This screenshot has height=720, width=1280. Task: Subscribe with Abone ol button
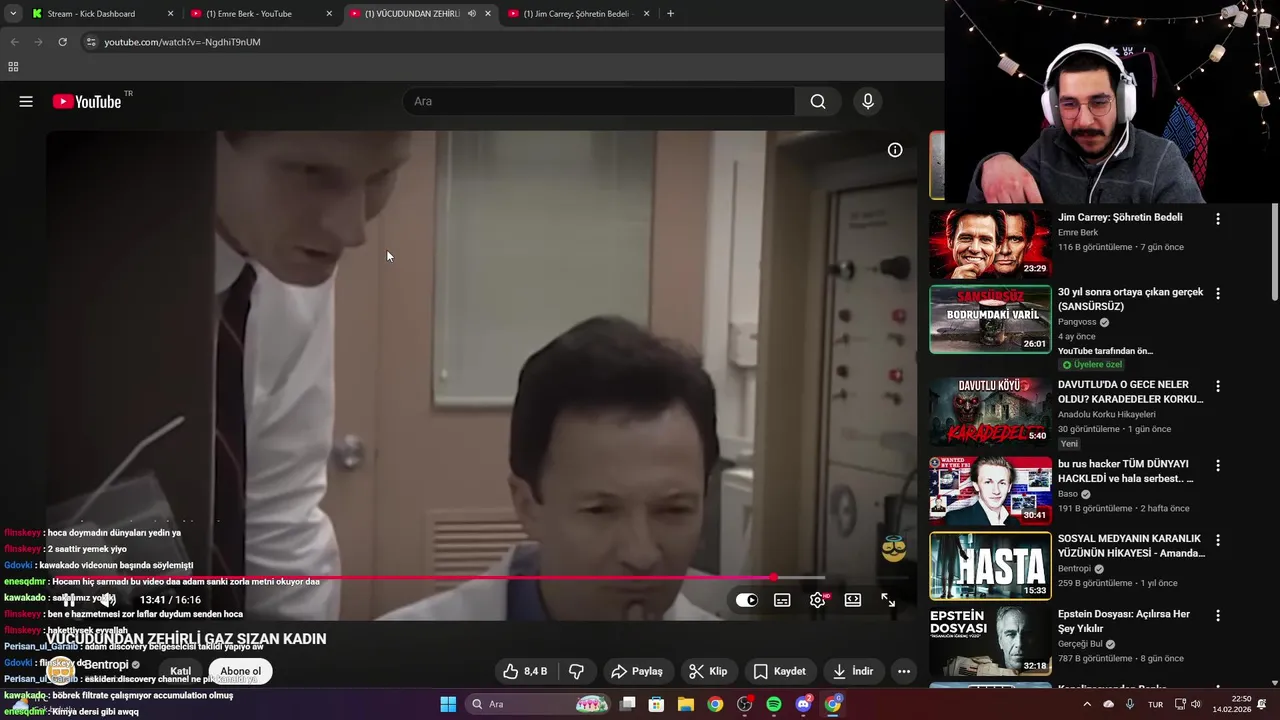pyautogui.click(x=240, y=671)
